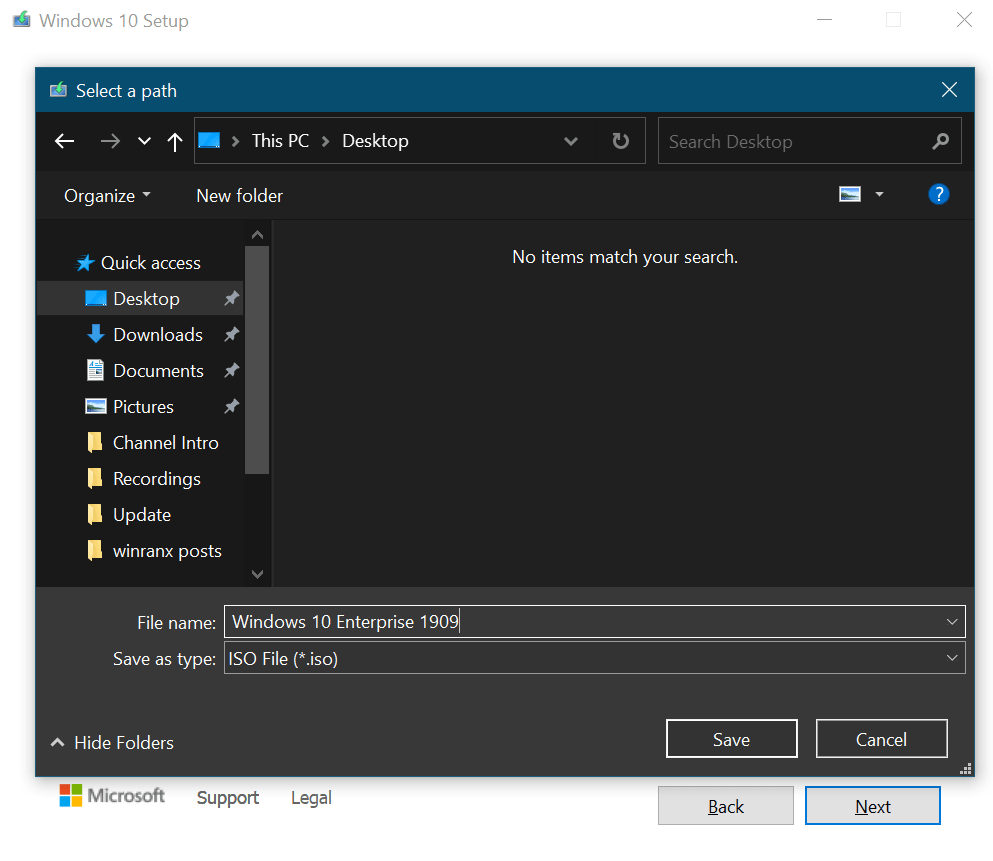Cancel the Select a path dialog
Image resolution: width=993 pixels, height=861 pixels.
[882, 739]
